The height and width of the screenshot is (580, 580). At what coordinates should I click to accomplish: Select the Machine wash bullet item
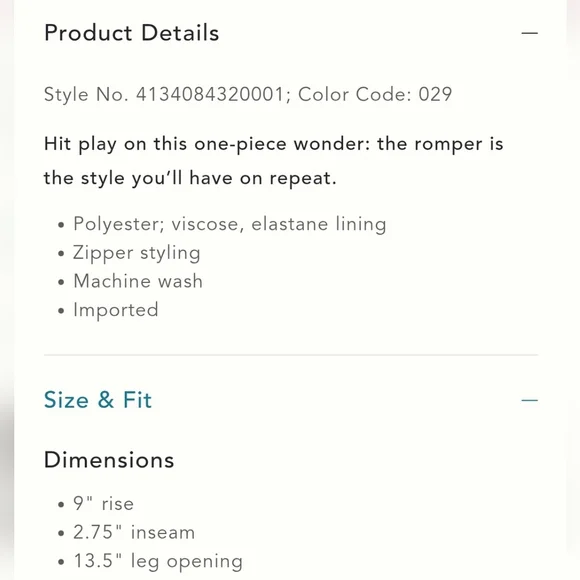[138, 281]
